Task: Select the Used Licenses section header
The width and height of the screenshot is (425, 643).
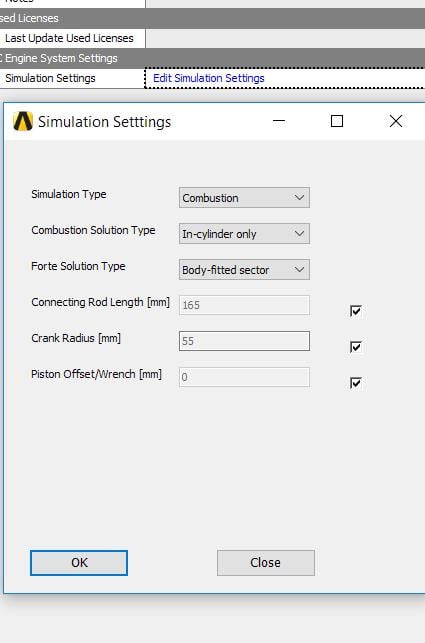Action: 212,18
